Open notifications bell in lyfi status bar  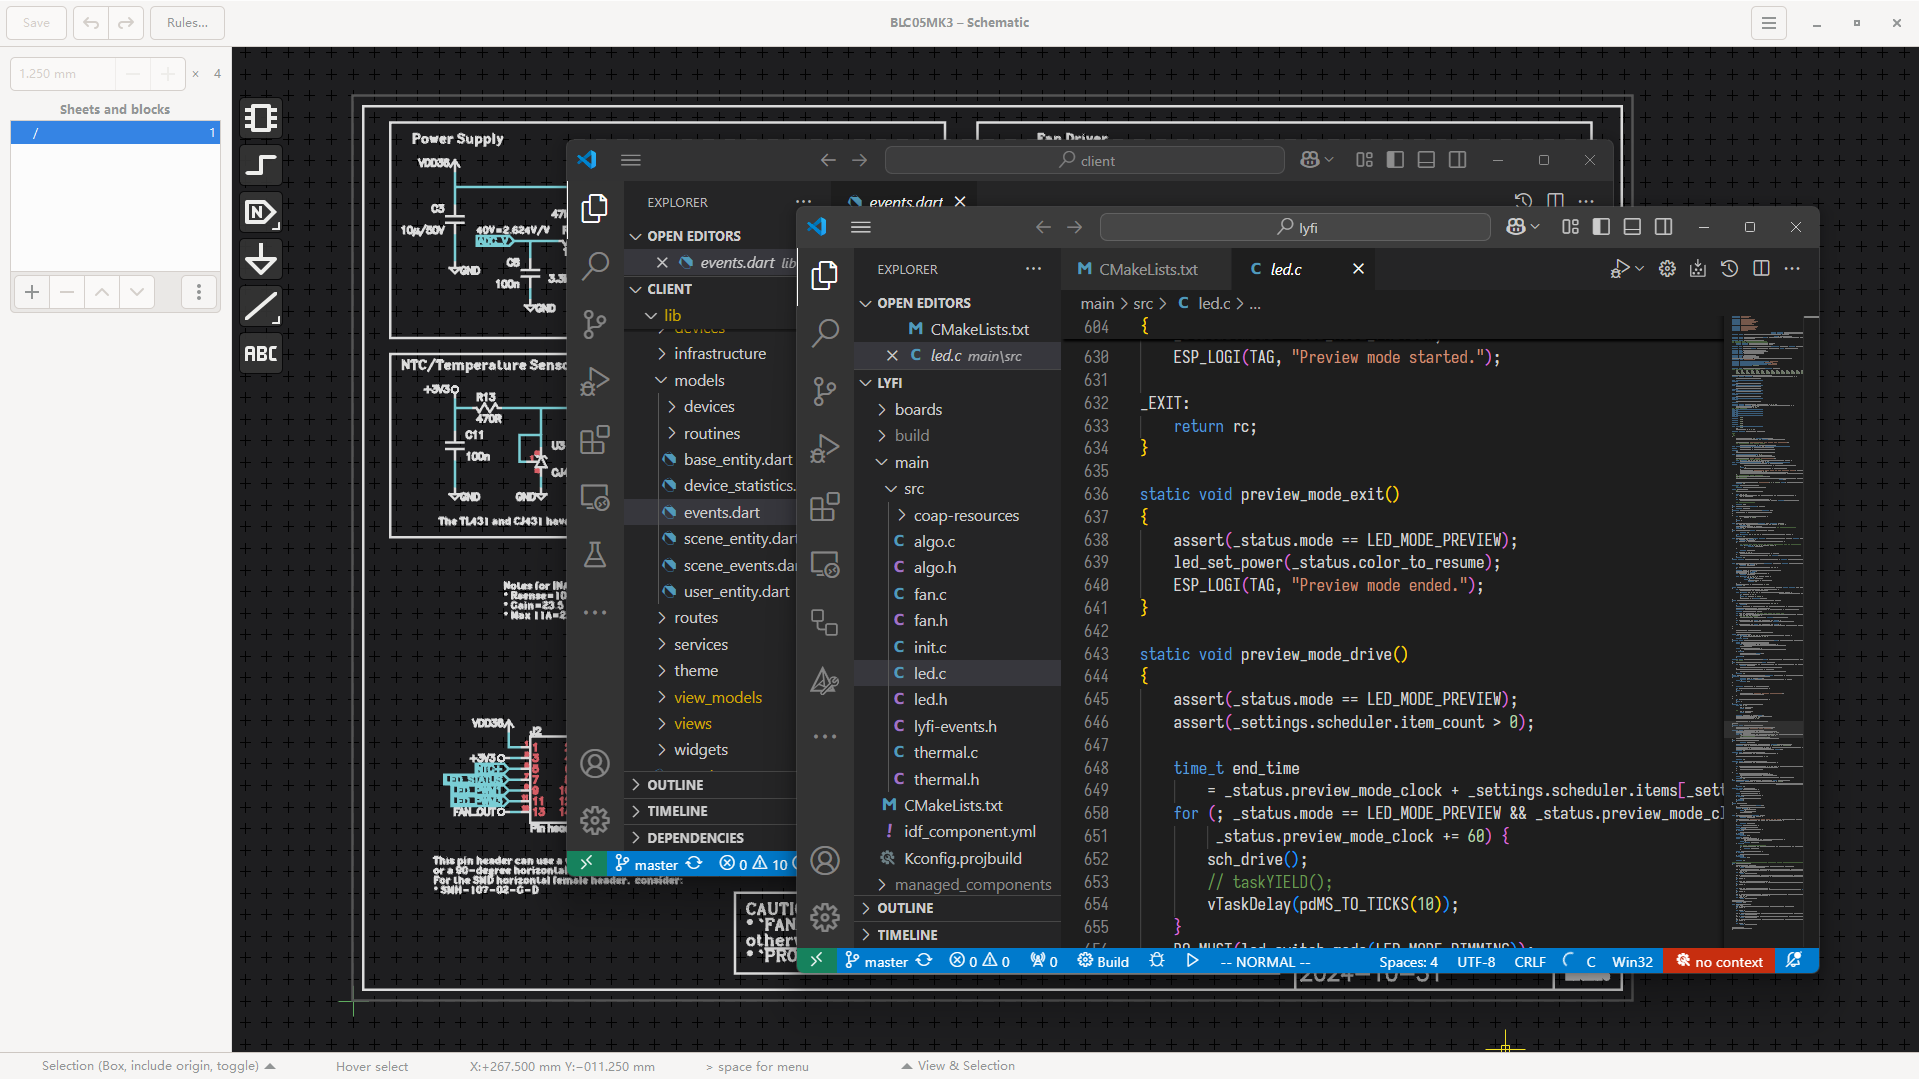(1794, 961)
